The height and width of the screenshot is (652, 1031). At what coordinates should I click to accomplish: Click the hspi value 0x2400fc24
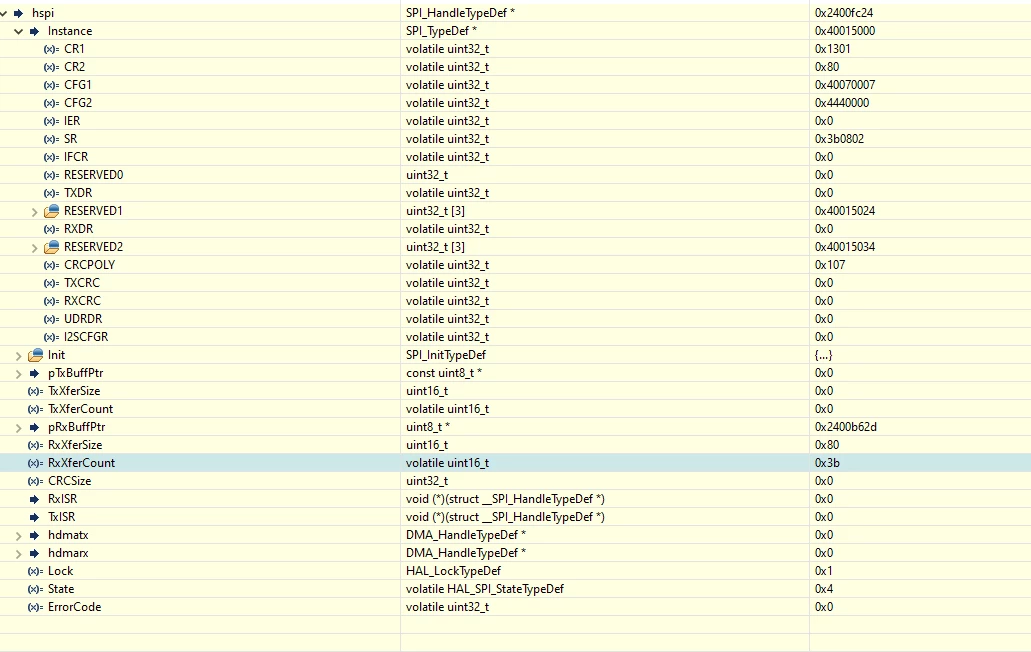click(844, 13)
